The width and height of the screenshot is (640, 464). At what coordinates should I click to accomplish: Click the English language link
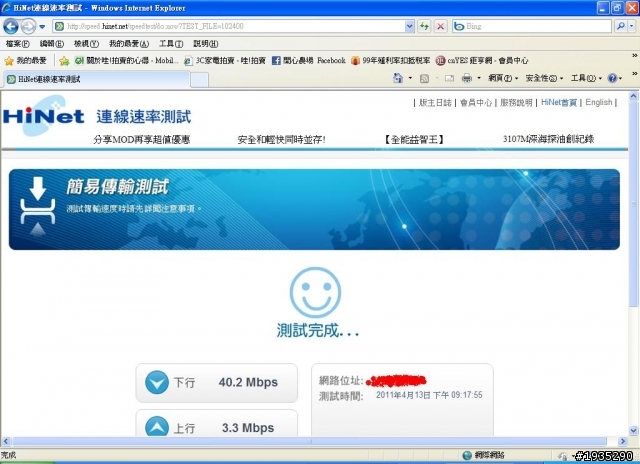599,102
